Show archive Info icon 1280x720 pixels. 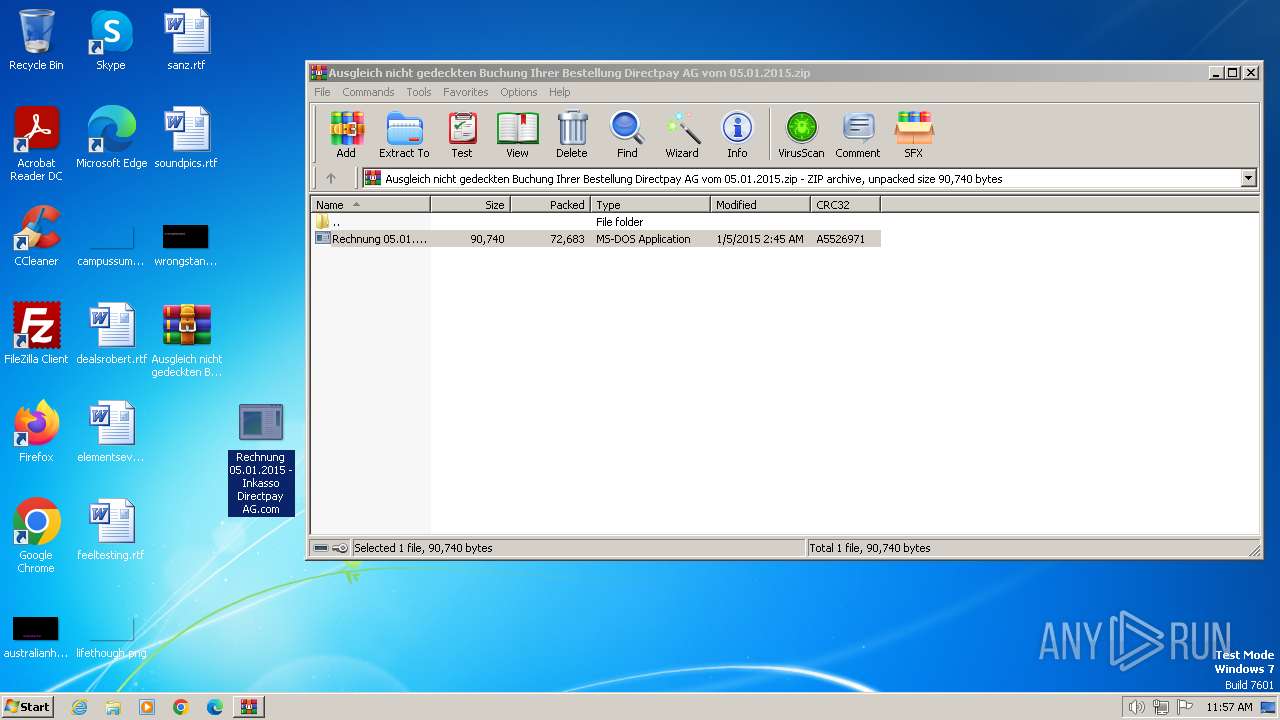click(737, 135)
